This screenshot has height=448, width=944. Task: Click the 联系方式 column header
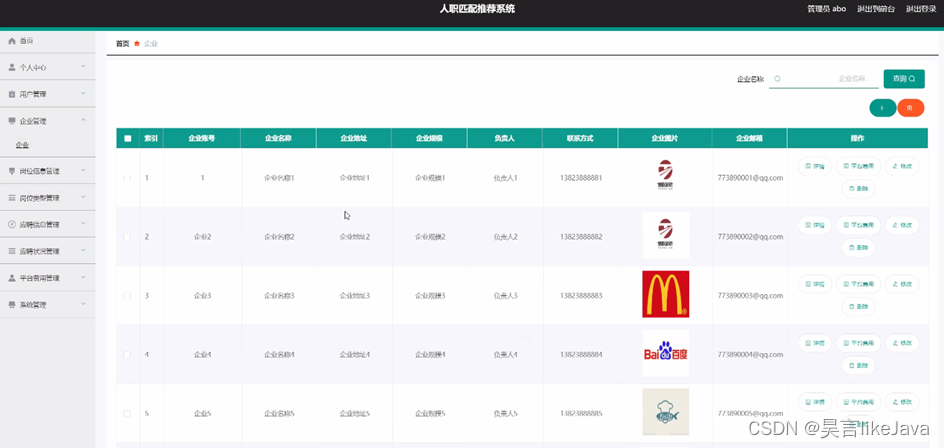(580, 138)
